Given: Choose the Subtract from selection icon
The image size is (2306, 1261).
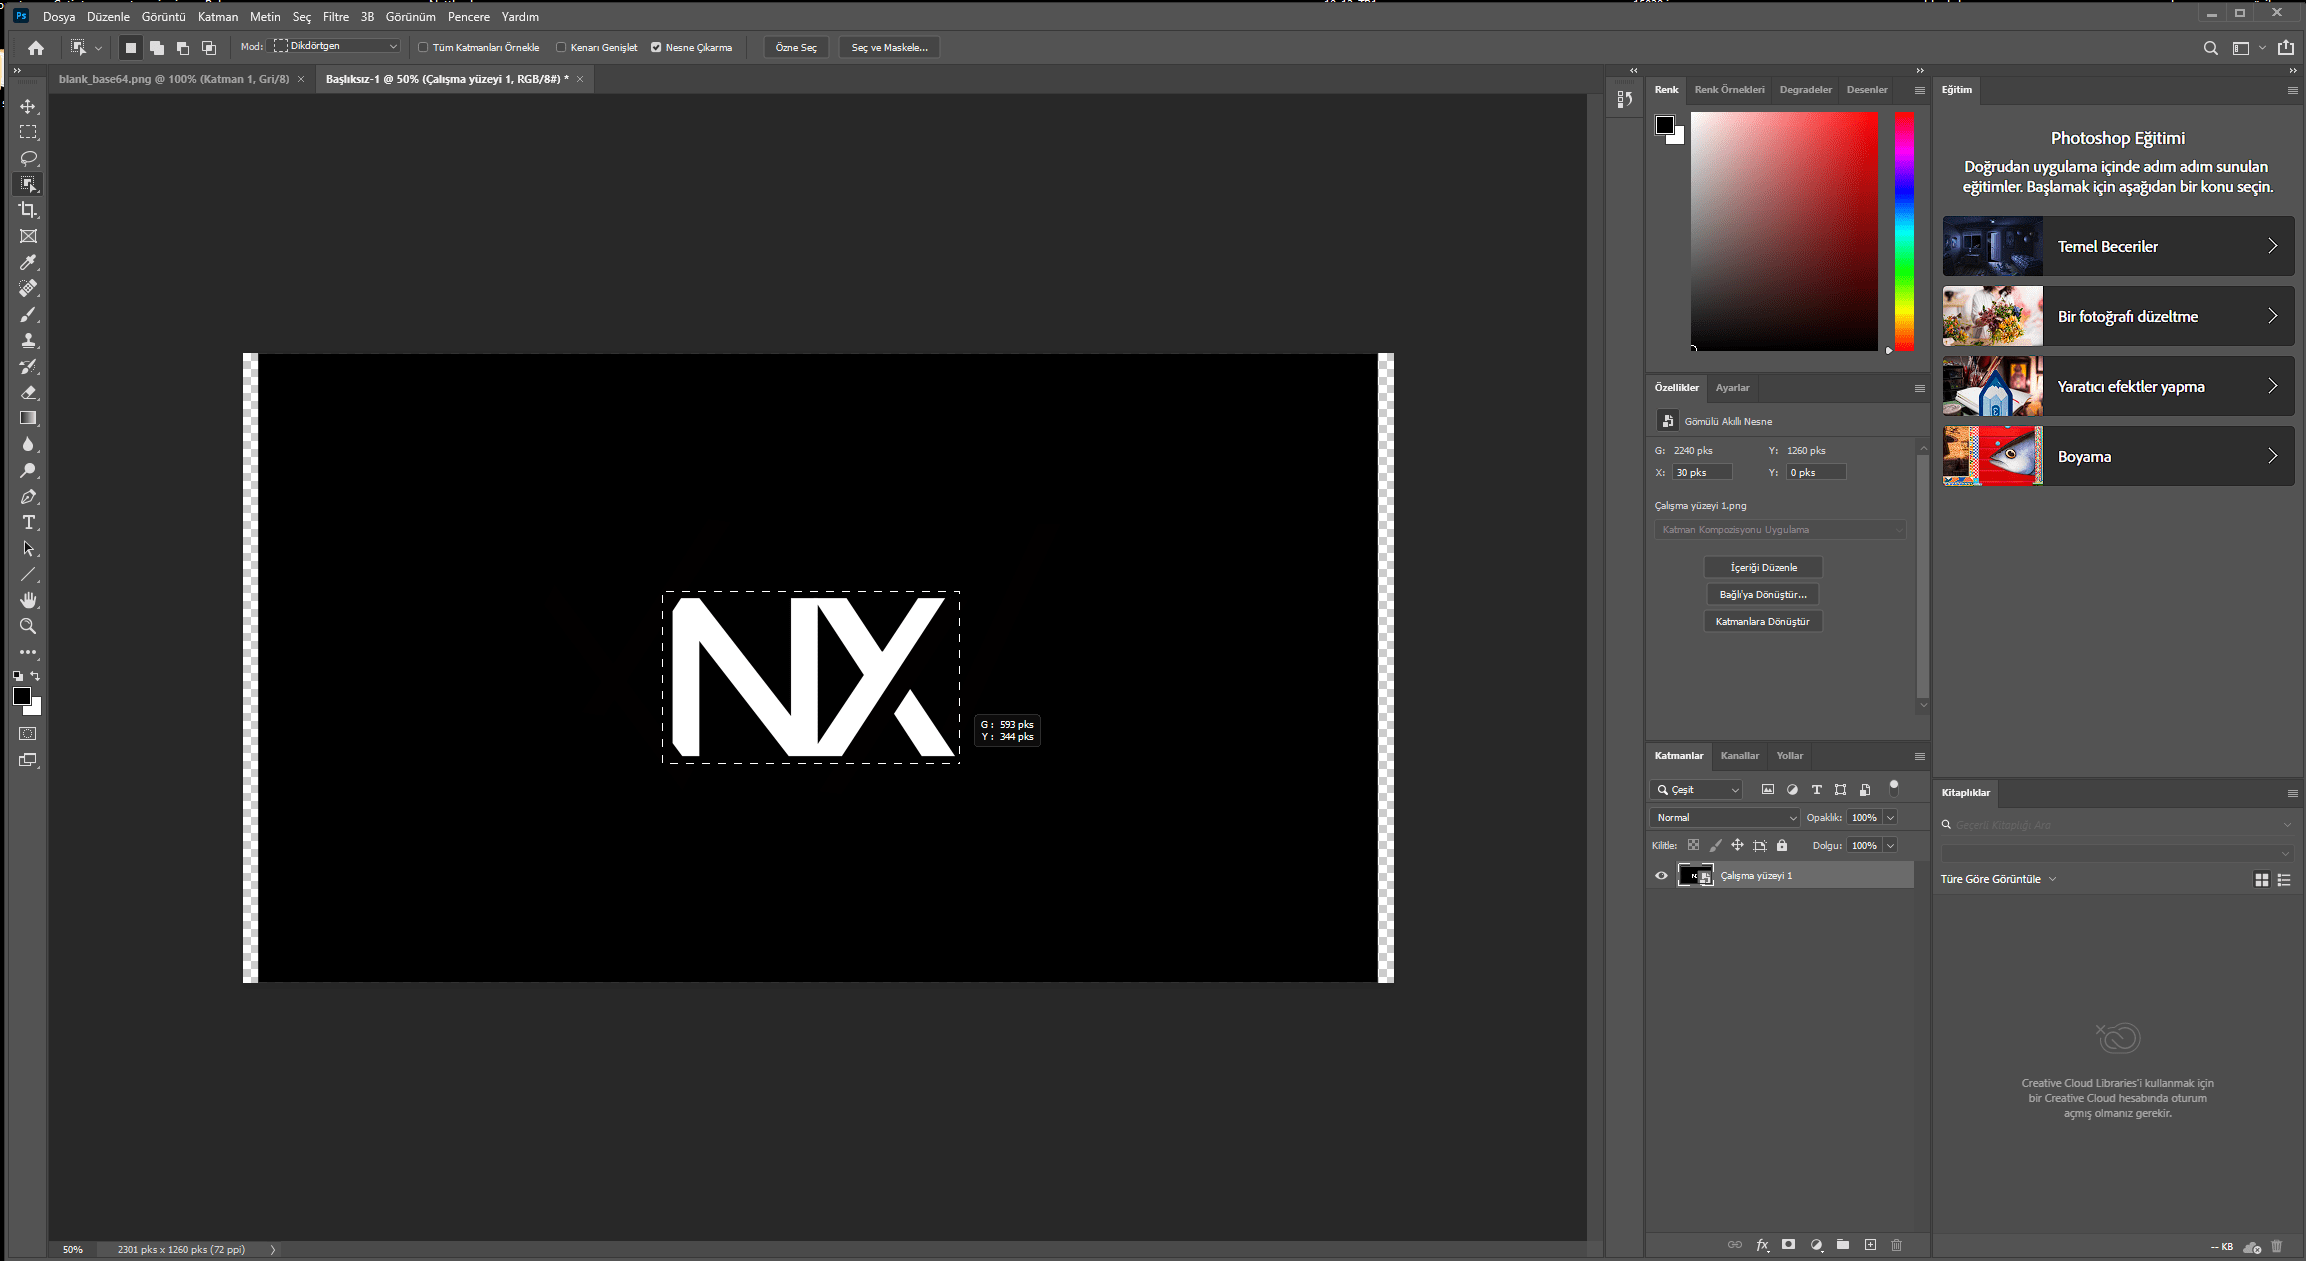Looking at the screenshot, I should (x=183, y=47).
